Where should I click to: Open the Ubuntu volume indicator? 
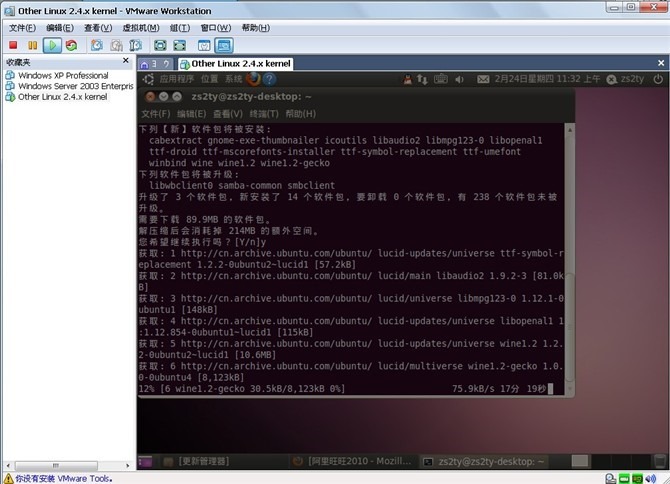point(459,79)
